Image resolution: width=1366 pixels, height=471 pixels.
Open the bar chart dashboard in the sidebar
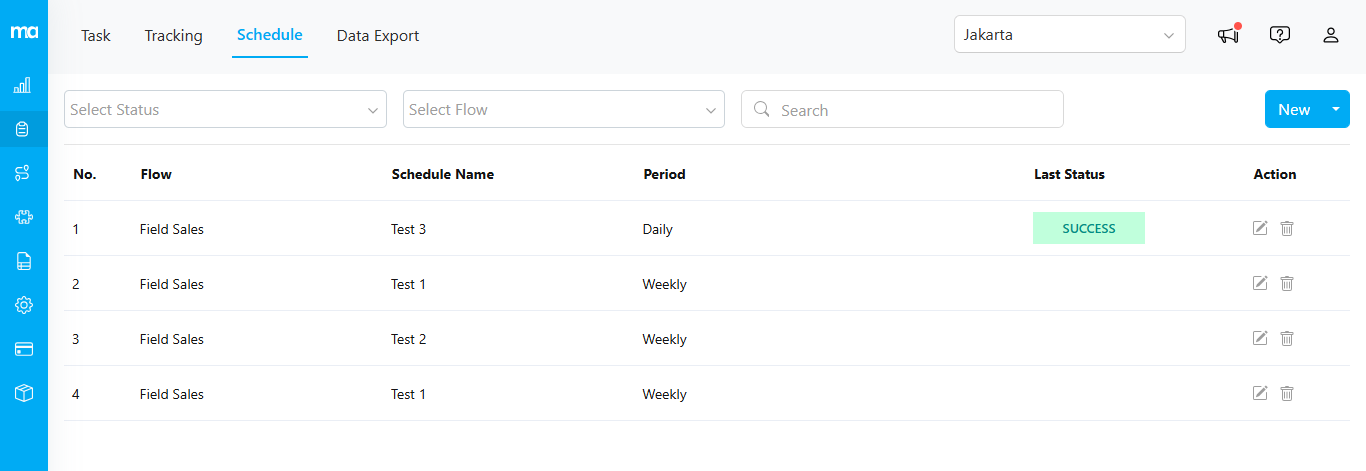click(23, 86)
